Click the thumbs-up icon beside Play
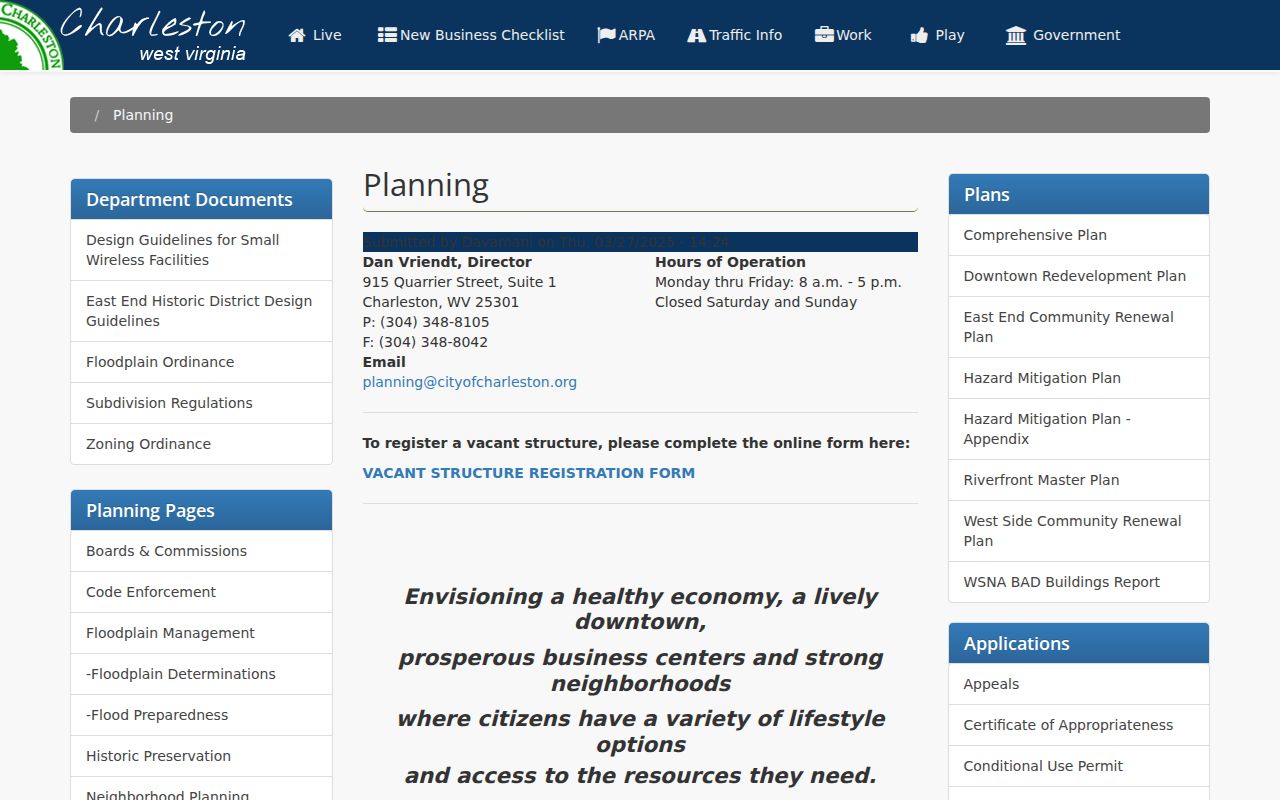This screenshot has width=1280, height=800. (919, 35)
